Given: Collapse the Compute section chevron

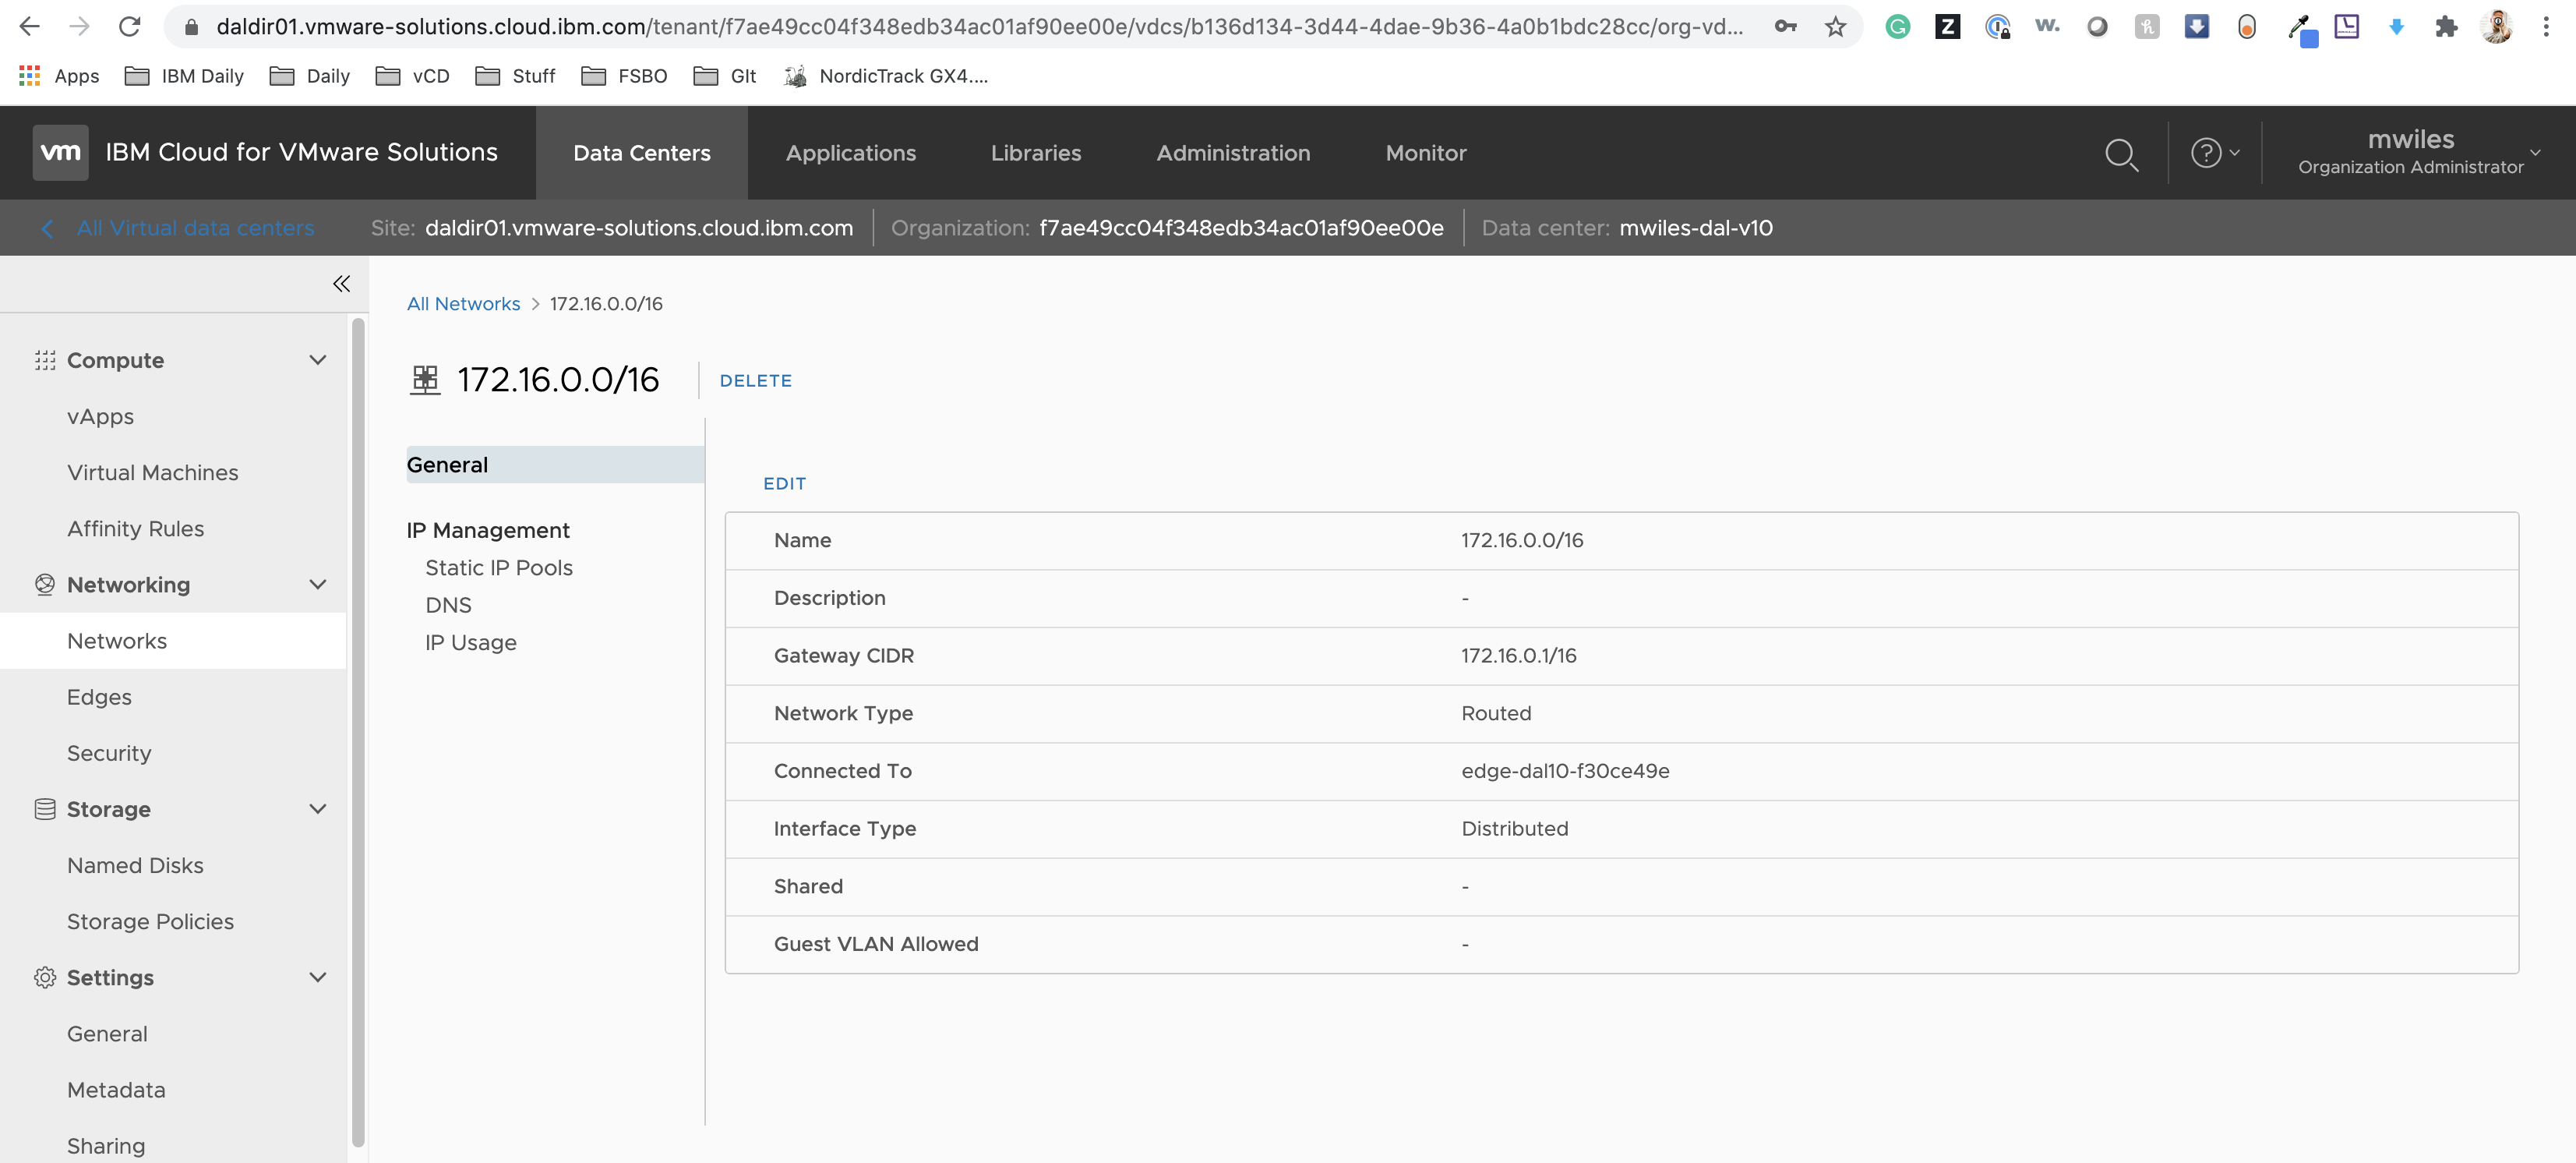Looking at the screenshot, I should coord(318,360).
